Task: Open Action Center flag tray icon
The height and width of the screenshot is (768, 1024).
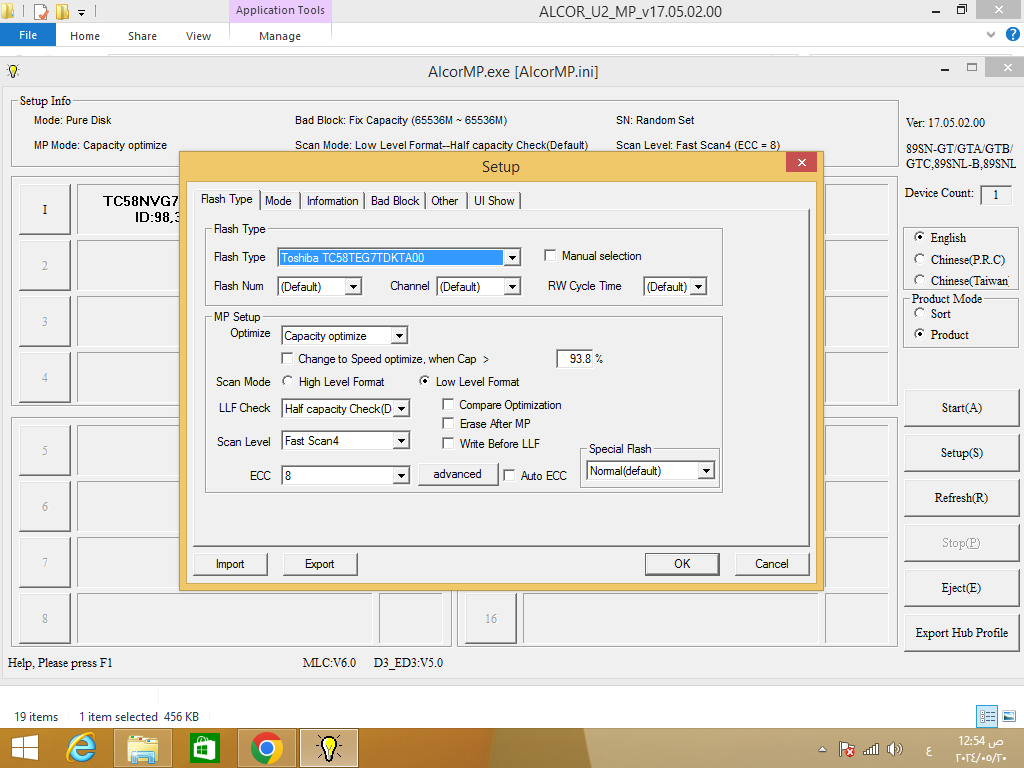Action: pyautogui.click(x=847, y=749)
